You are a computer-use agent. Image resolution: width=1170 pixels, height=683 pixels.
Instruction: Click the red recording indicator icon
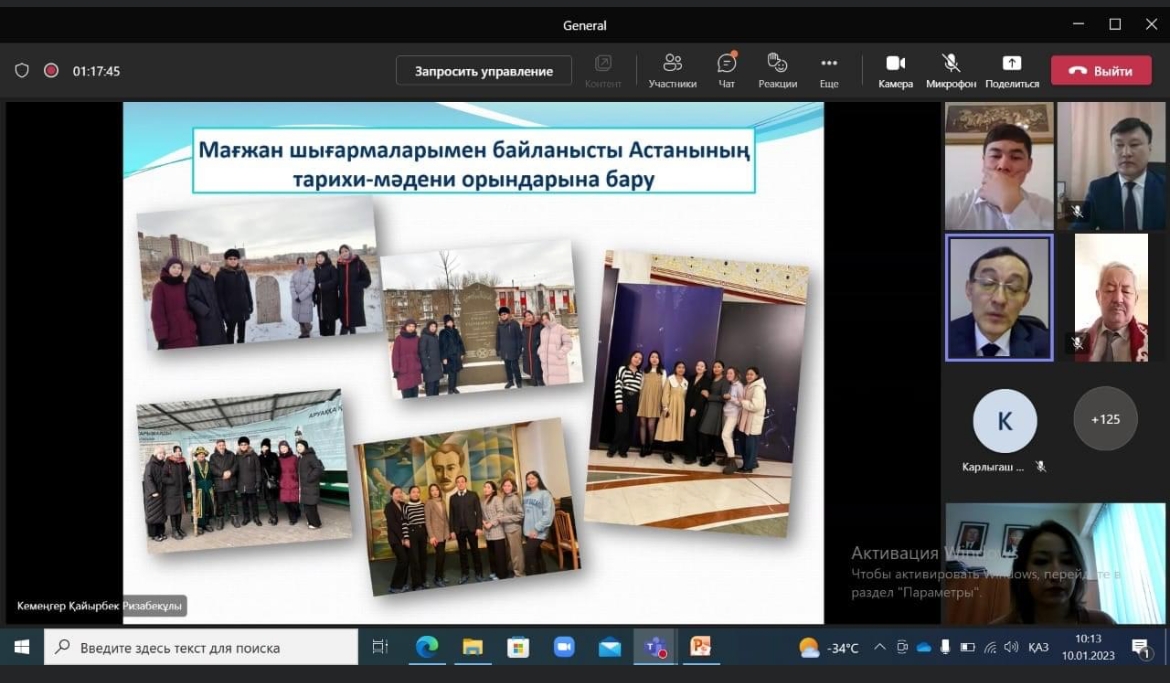tap(51, 71)
